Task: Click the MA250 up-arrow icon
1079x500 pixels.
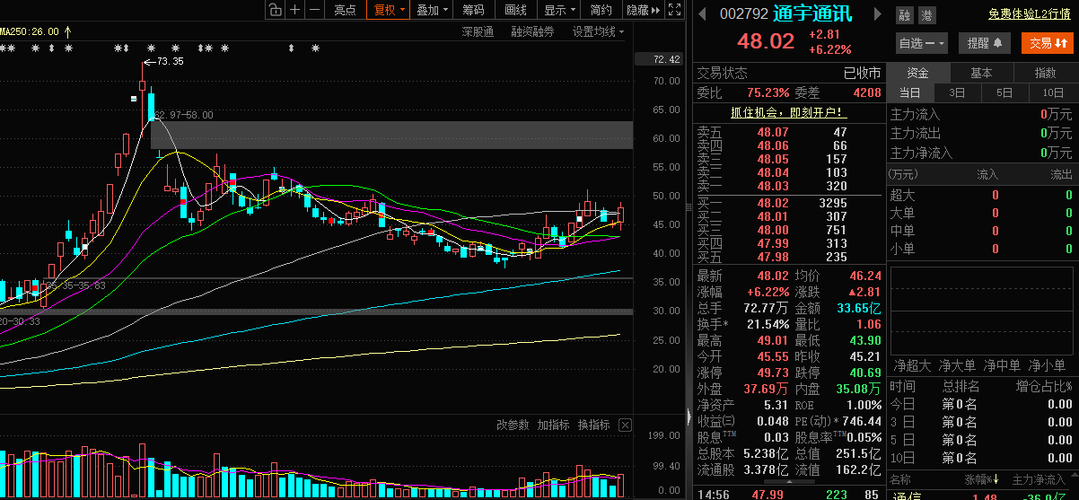Action: tap(67, 32)
